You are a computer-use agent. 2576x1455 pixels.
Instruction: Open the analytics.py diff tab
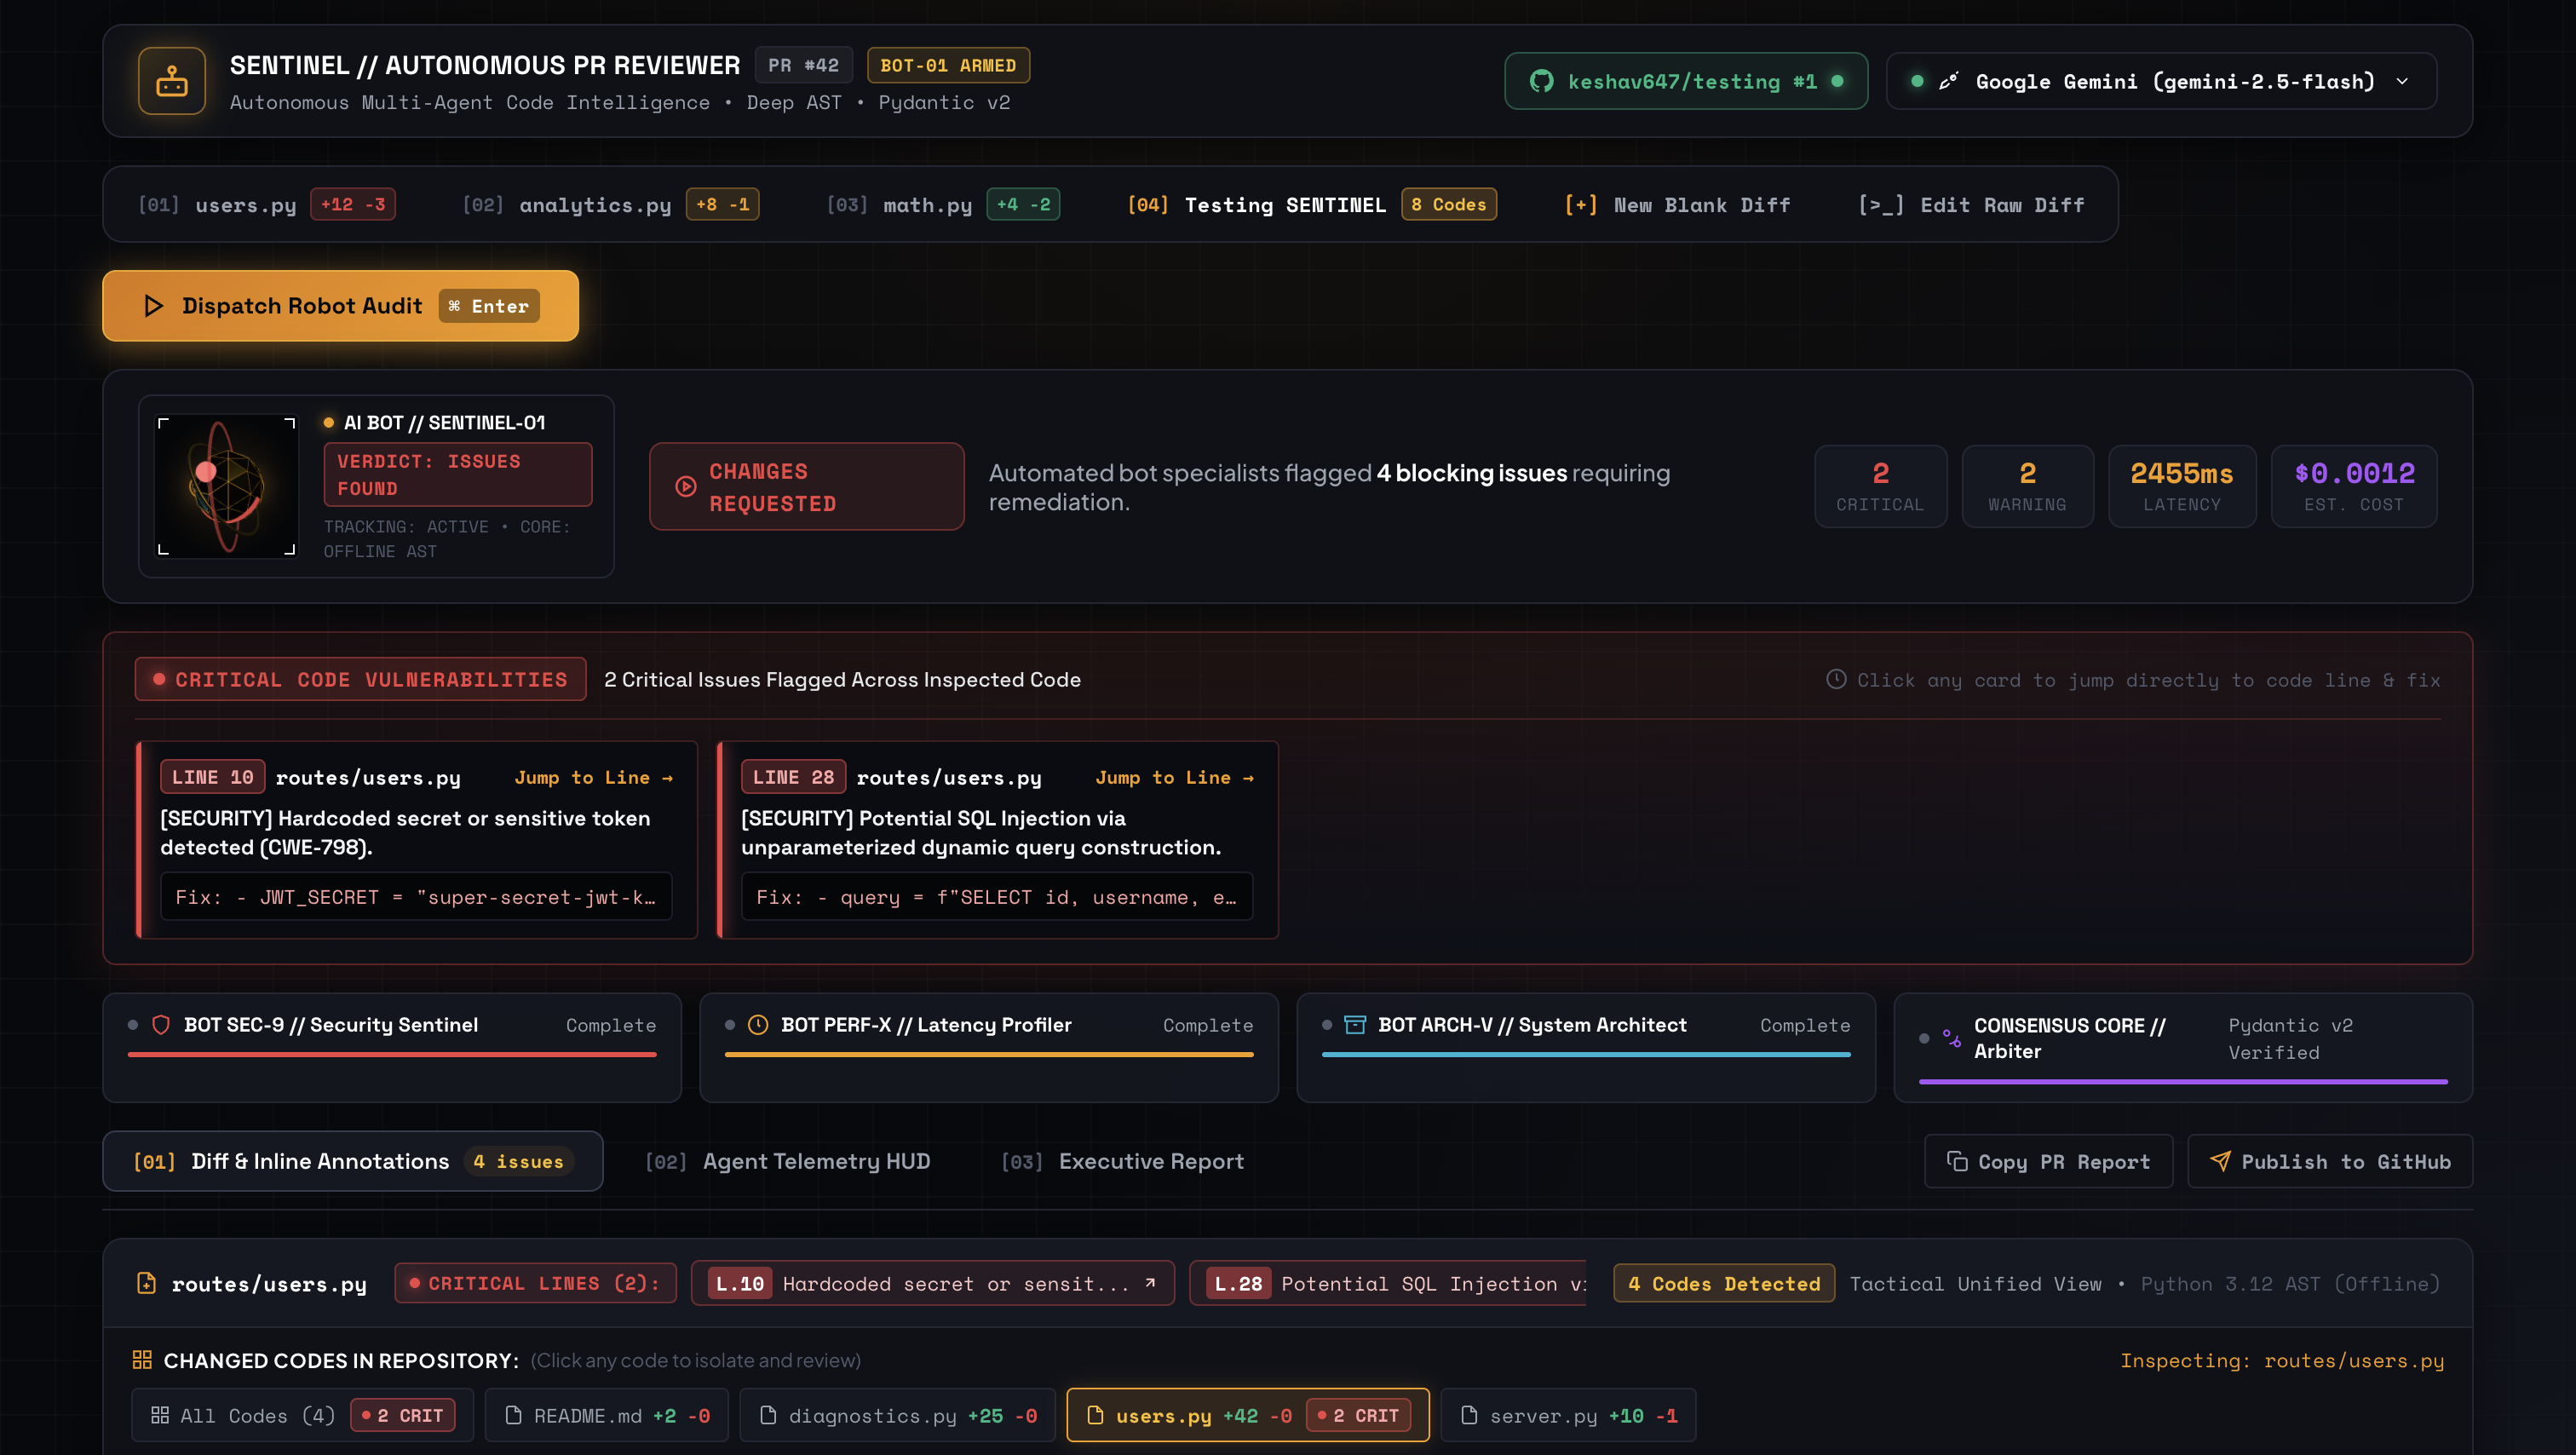tap(610, 205)
